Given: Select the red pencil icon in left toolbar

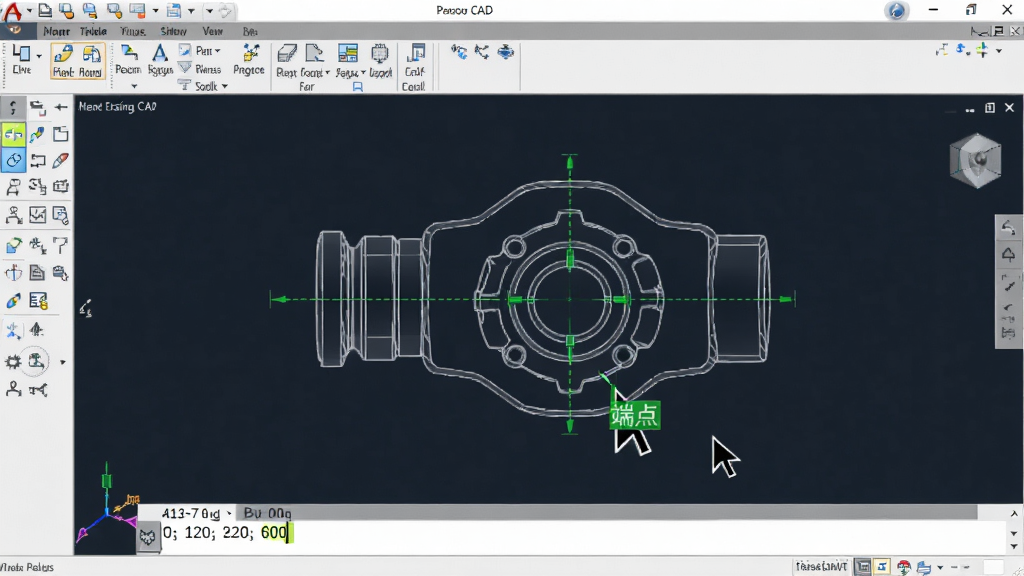Looking at the screenshot, I should tap(61, 161).
